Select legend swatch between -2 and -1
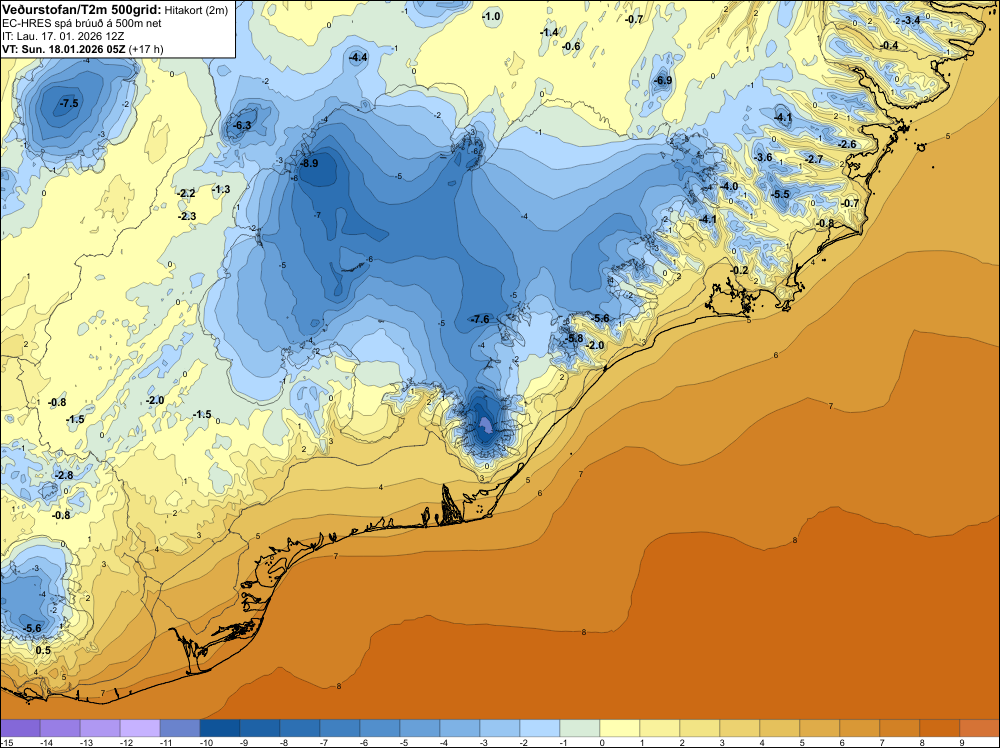The width and height of the screenshot is (1000, 748). click(x=540, y=728)
